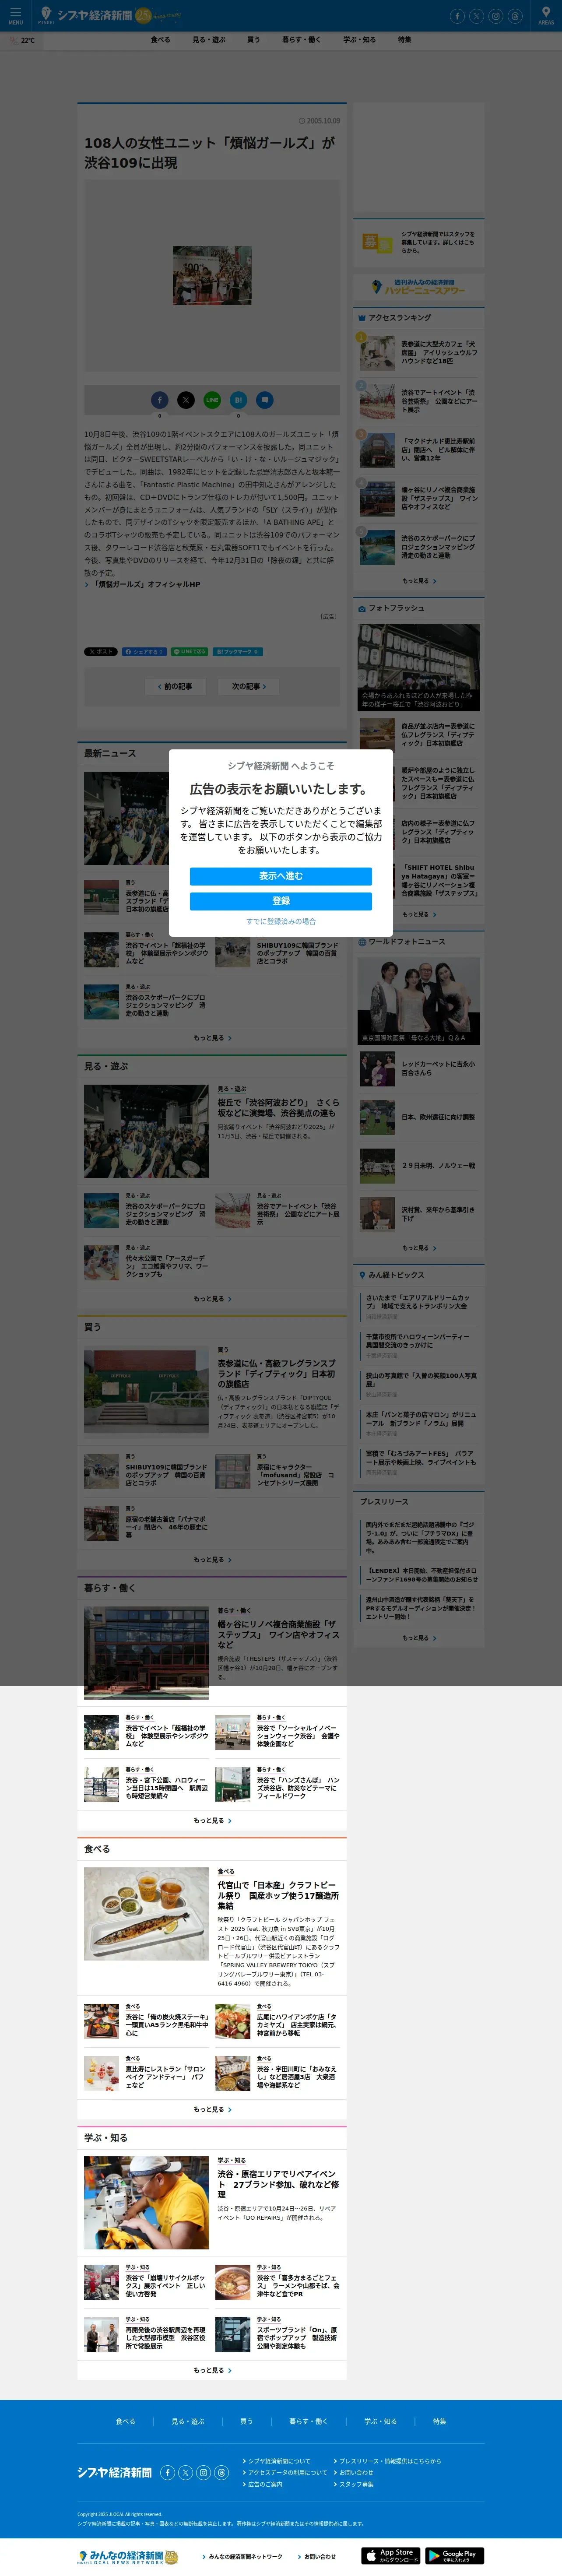Open the App Store download badge

tap(390, 2555)
